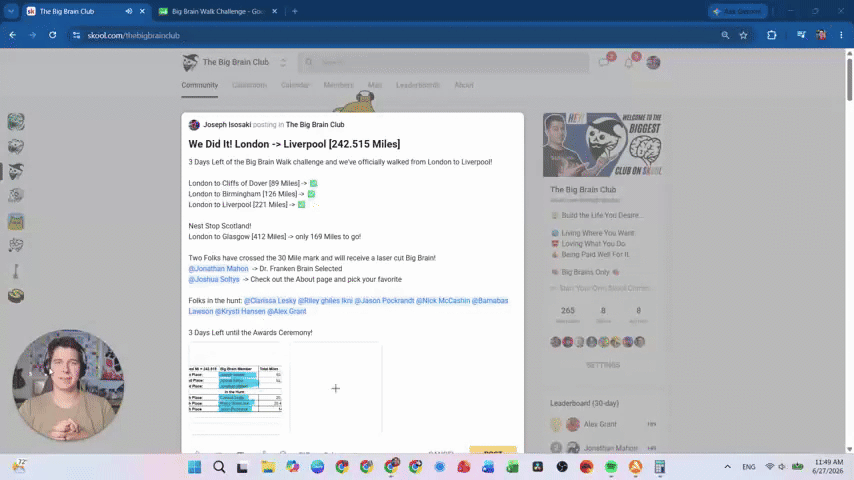Open the Classroom tab
Viewport: 854px width, 480px height.
249,85
